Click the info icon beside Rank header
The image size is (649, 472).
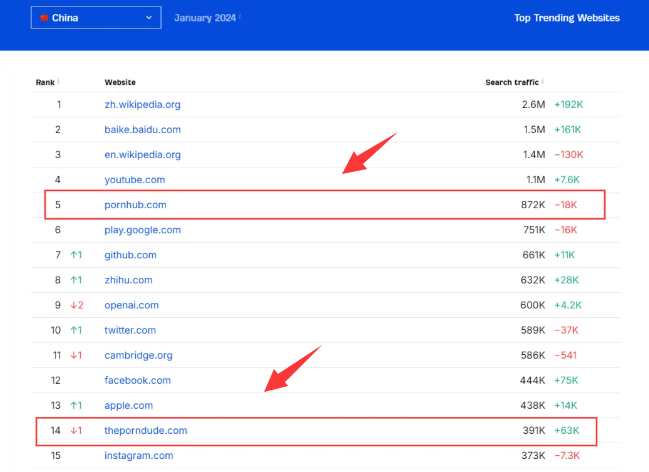click(58, 81)
